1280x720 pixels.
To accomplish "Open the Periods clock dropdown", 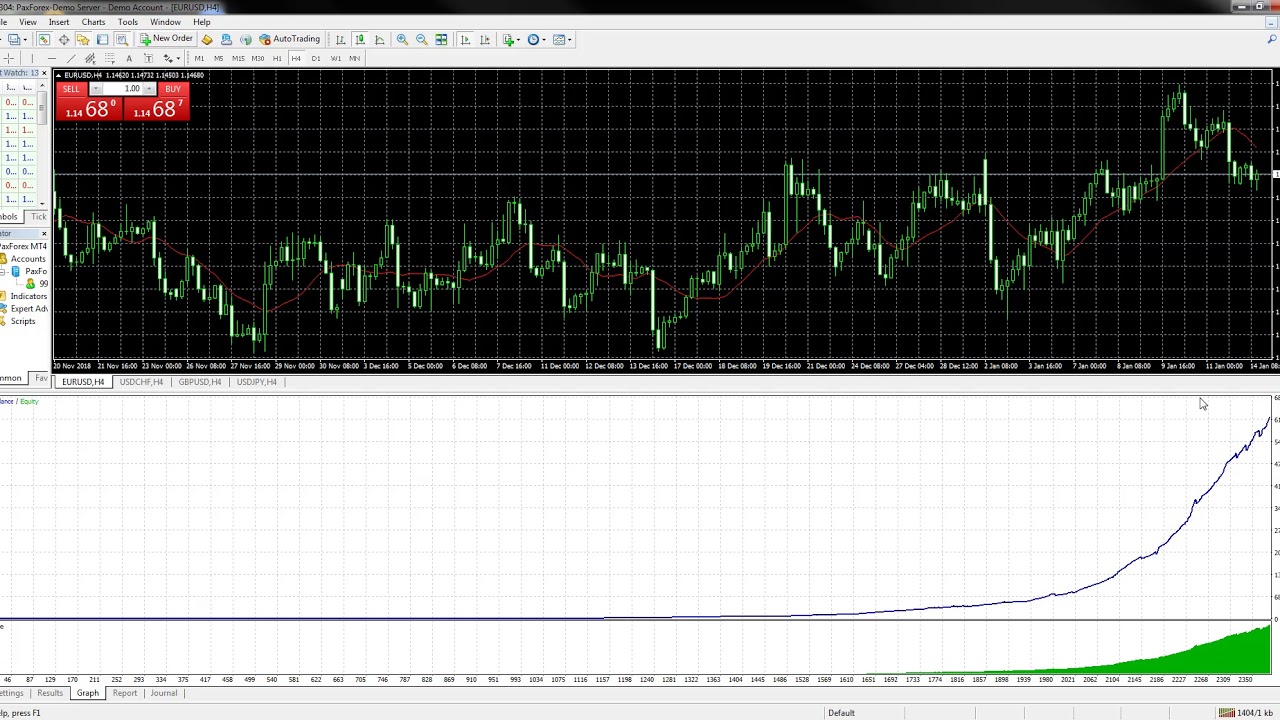I will tap(536, 39).
